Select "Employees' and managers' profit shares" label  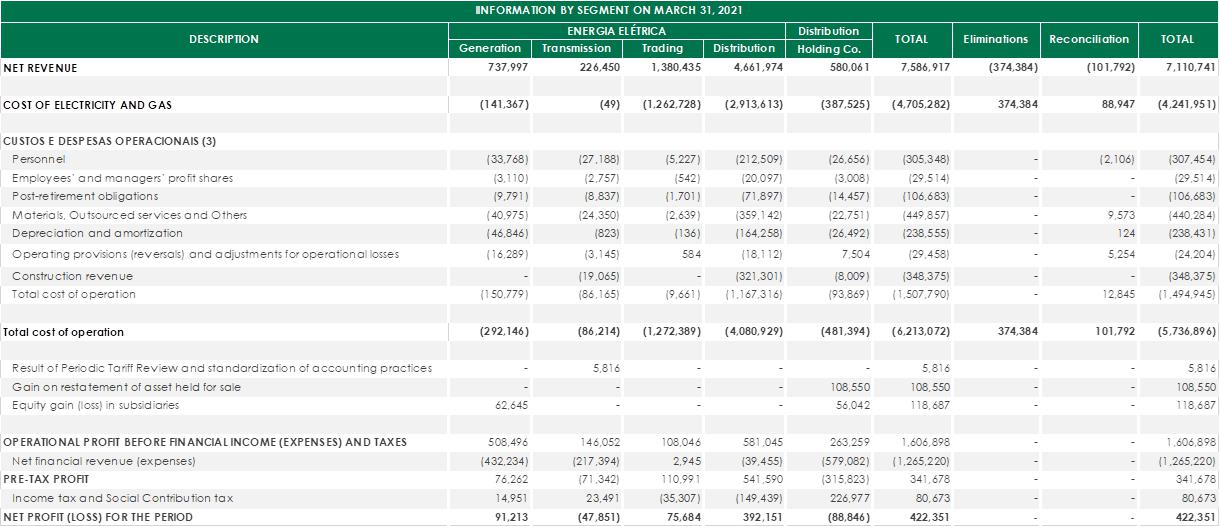click(x=122, y=178)
